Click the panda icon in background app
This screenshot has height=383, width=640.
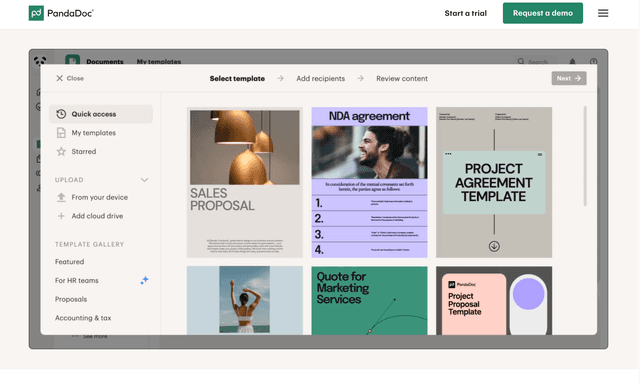40,60
